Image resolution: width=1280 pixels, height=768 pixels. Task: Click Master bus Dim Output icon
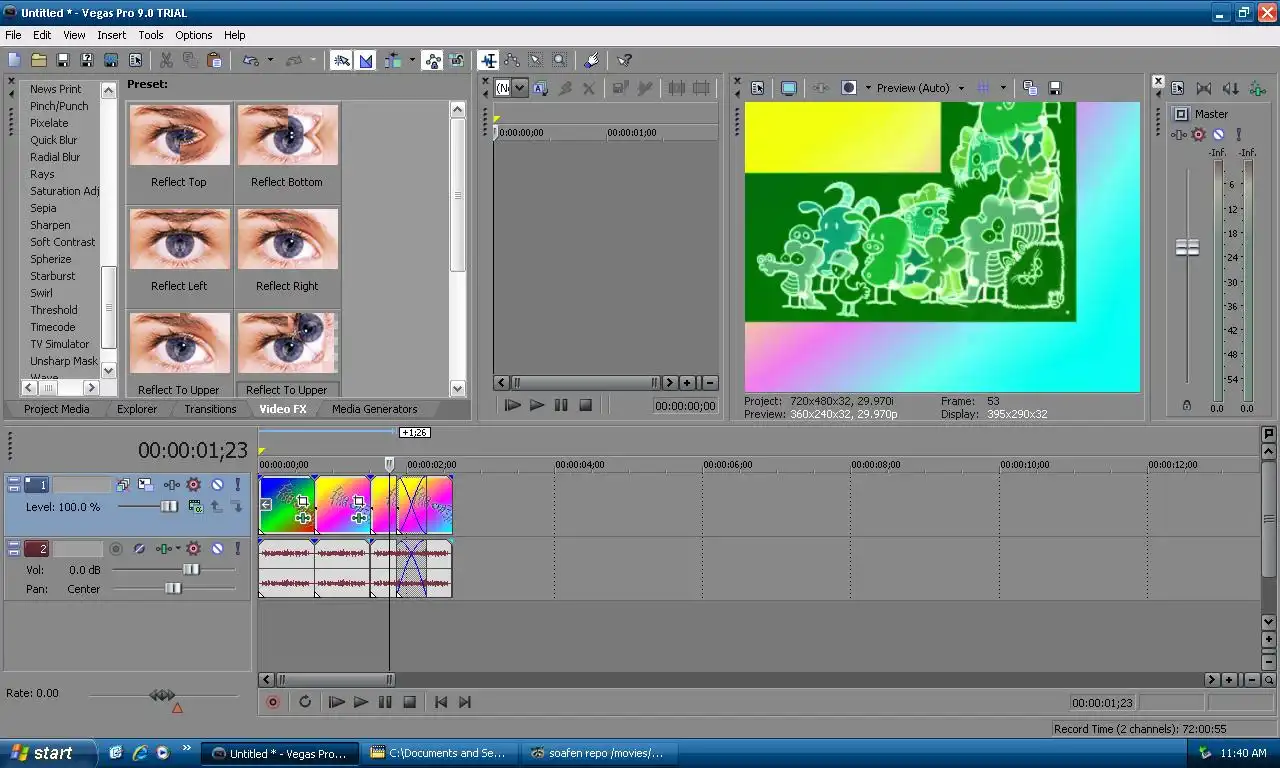click(1231, 88)
